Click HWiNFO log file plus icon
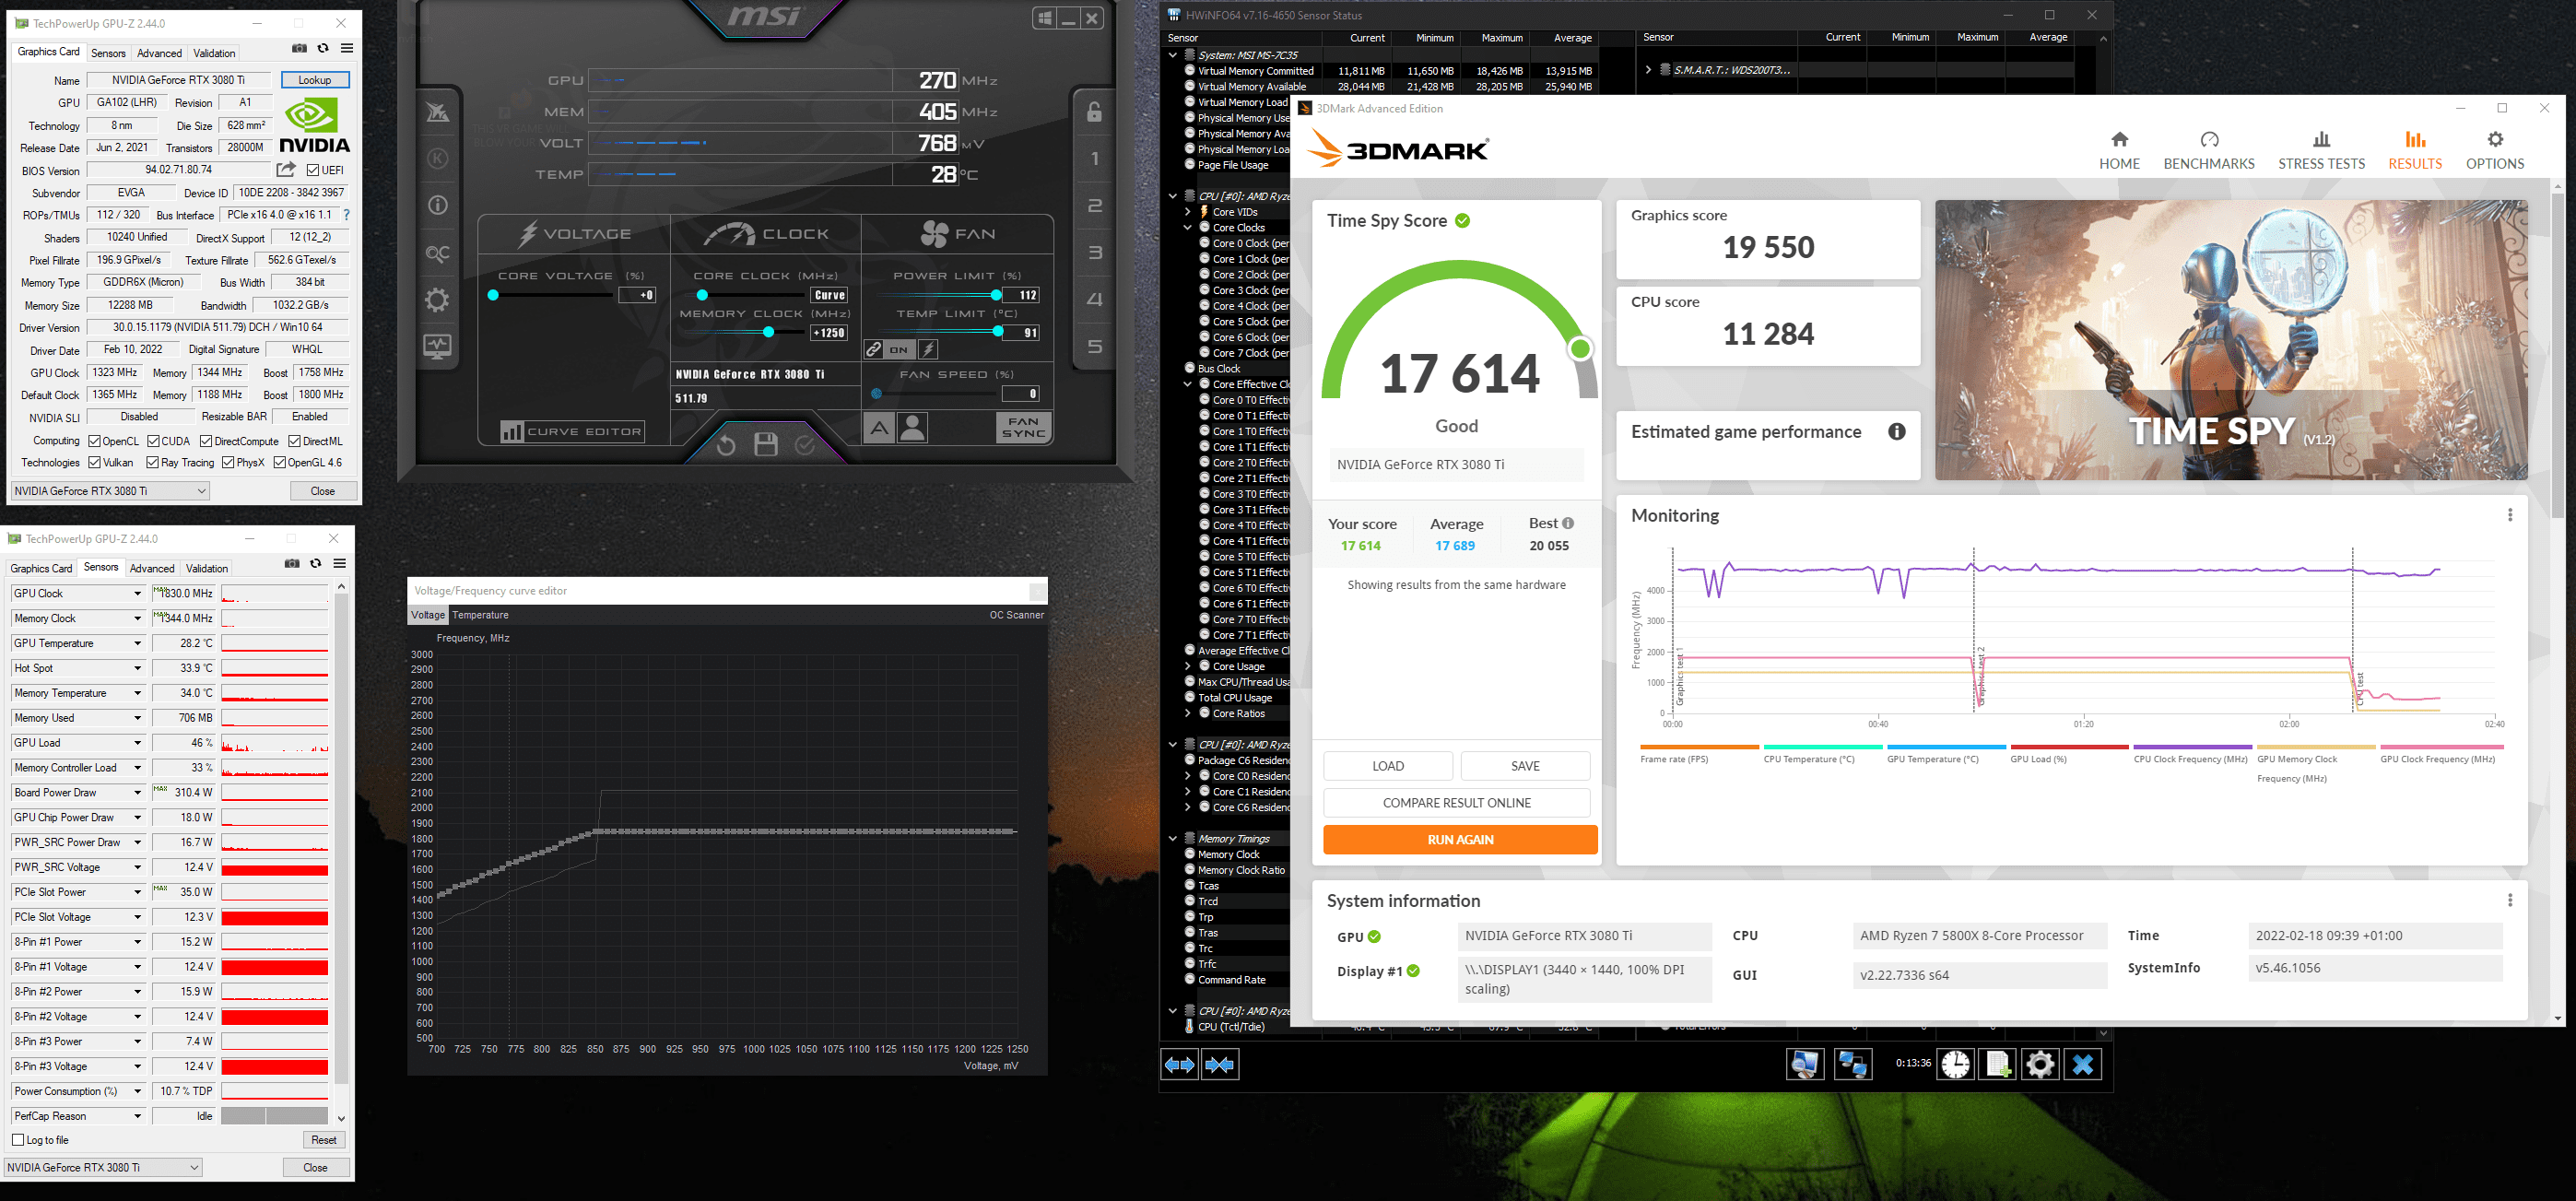This screenshot has height=1201, width=2576. pyautogui.click(x=1997, y=1065)
